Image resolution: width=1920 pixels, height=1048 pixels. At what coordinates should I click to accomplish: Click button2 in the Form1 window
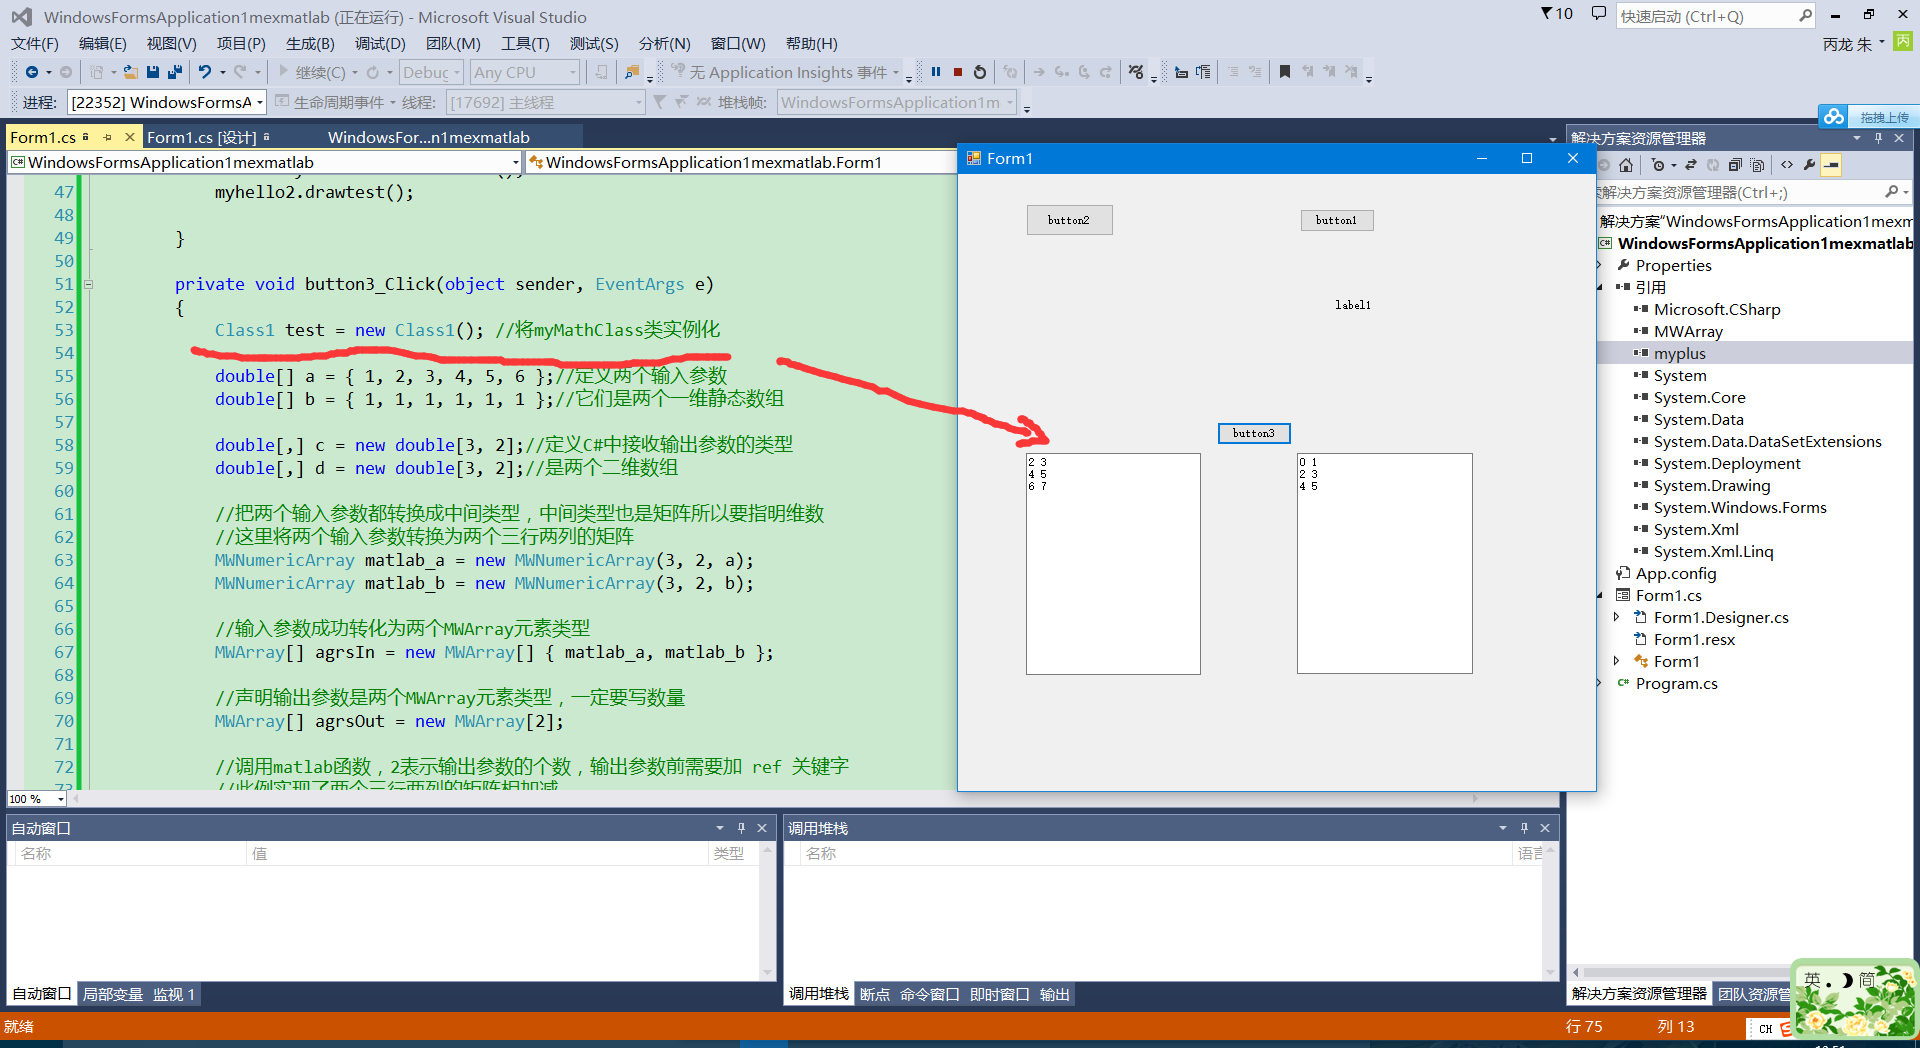[x=1069, y=220]
